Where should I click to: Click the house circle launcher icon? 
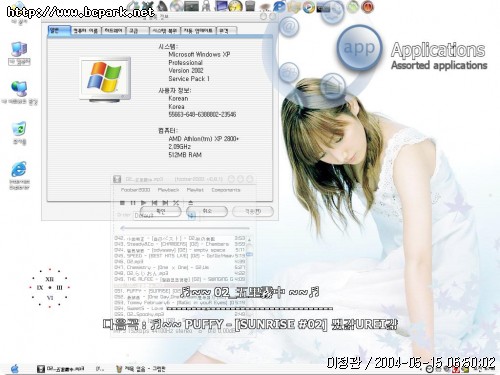[x=332, y=85]
